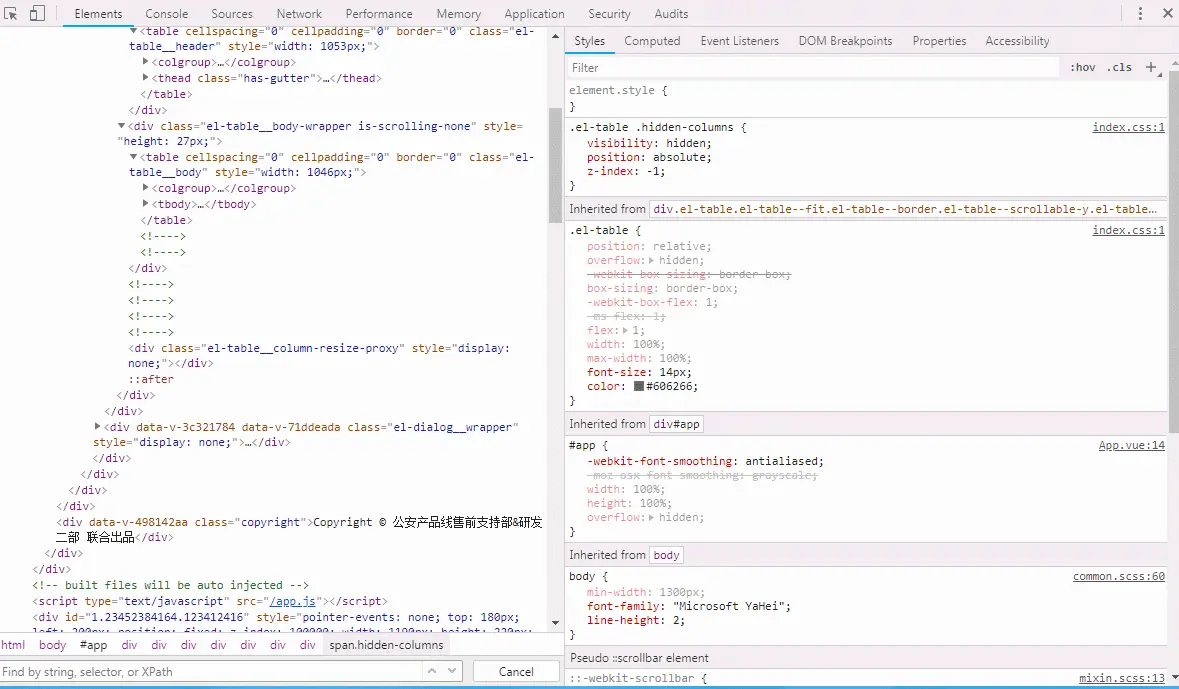Switch to the Elements tab

[x=98, y=14]
